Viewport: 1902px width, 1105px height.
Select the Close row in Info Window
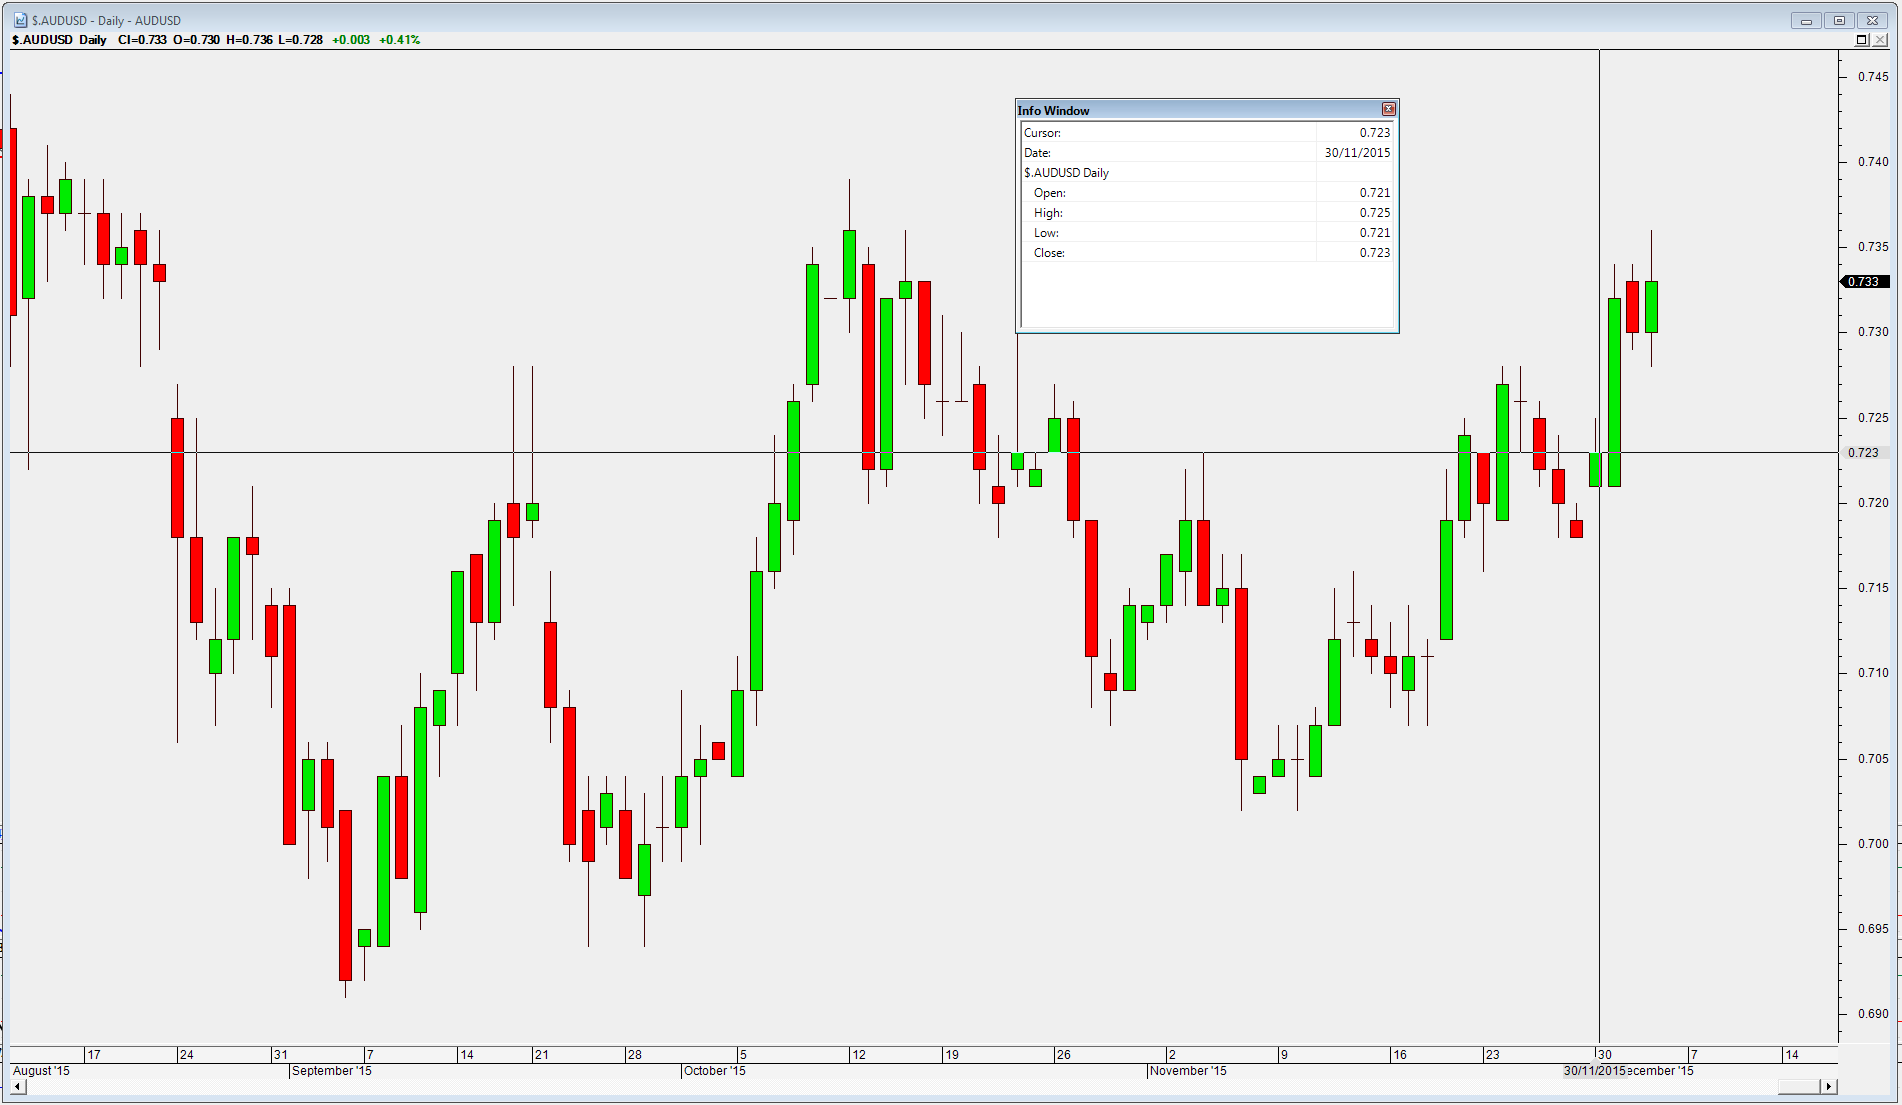tap(1207, 252)
